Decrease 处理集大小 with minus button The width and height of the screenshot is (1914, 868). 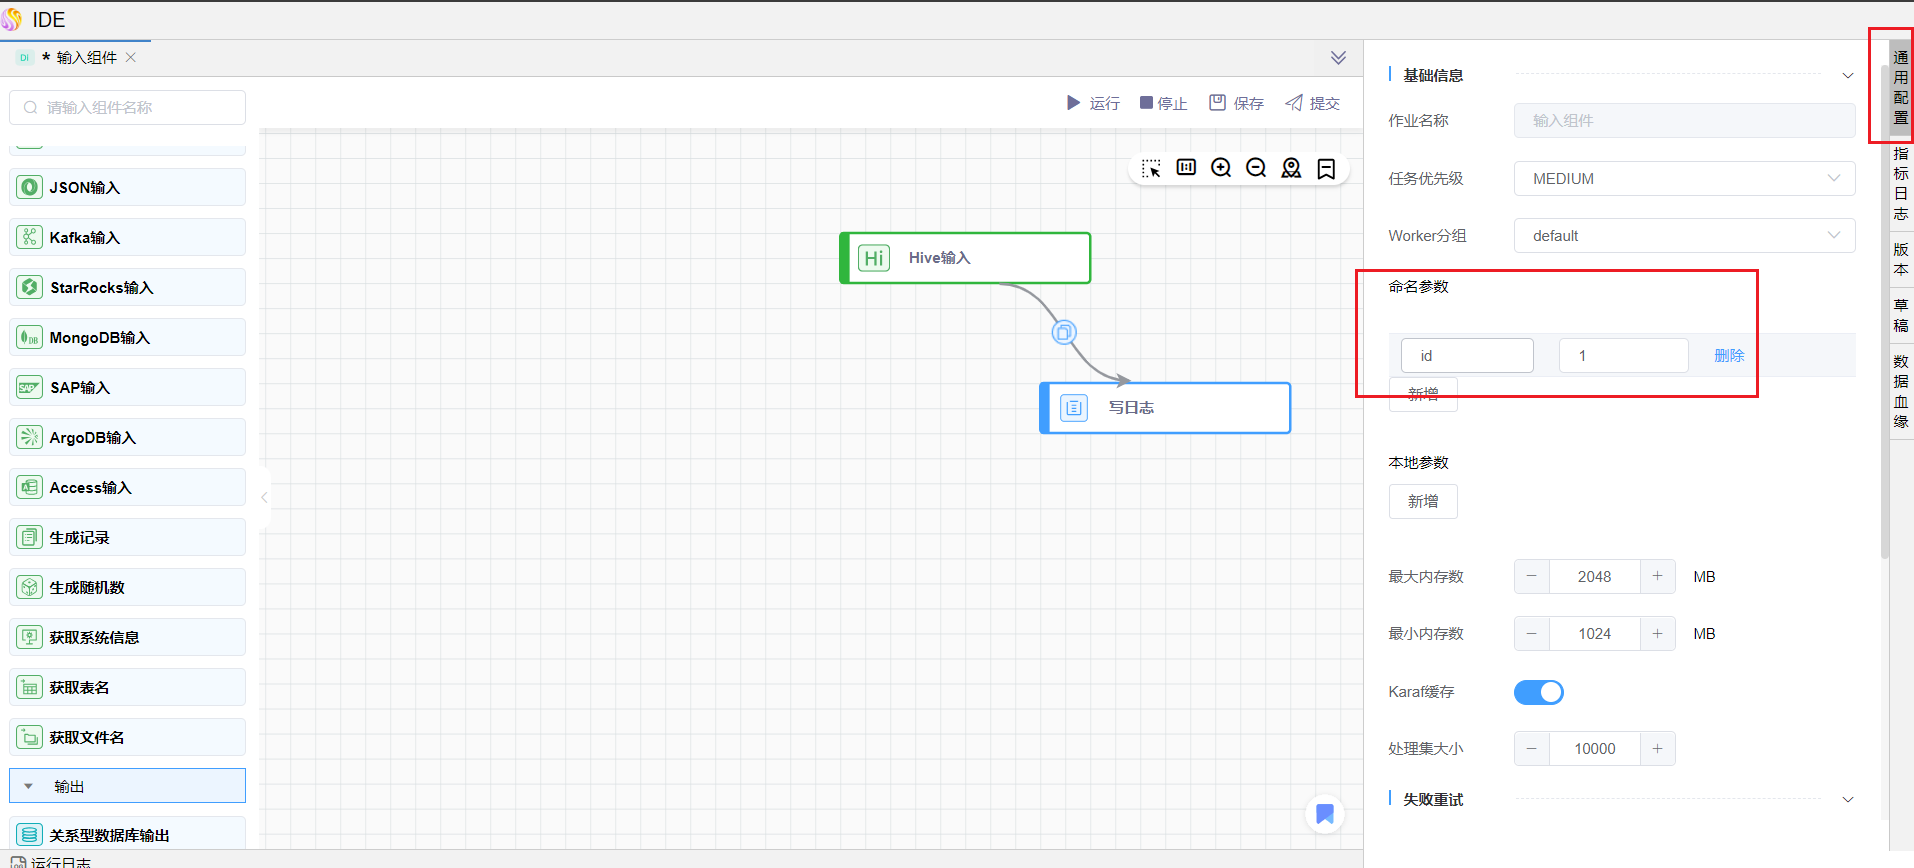(1531, 749)
